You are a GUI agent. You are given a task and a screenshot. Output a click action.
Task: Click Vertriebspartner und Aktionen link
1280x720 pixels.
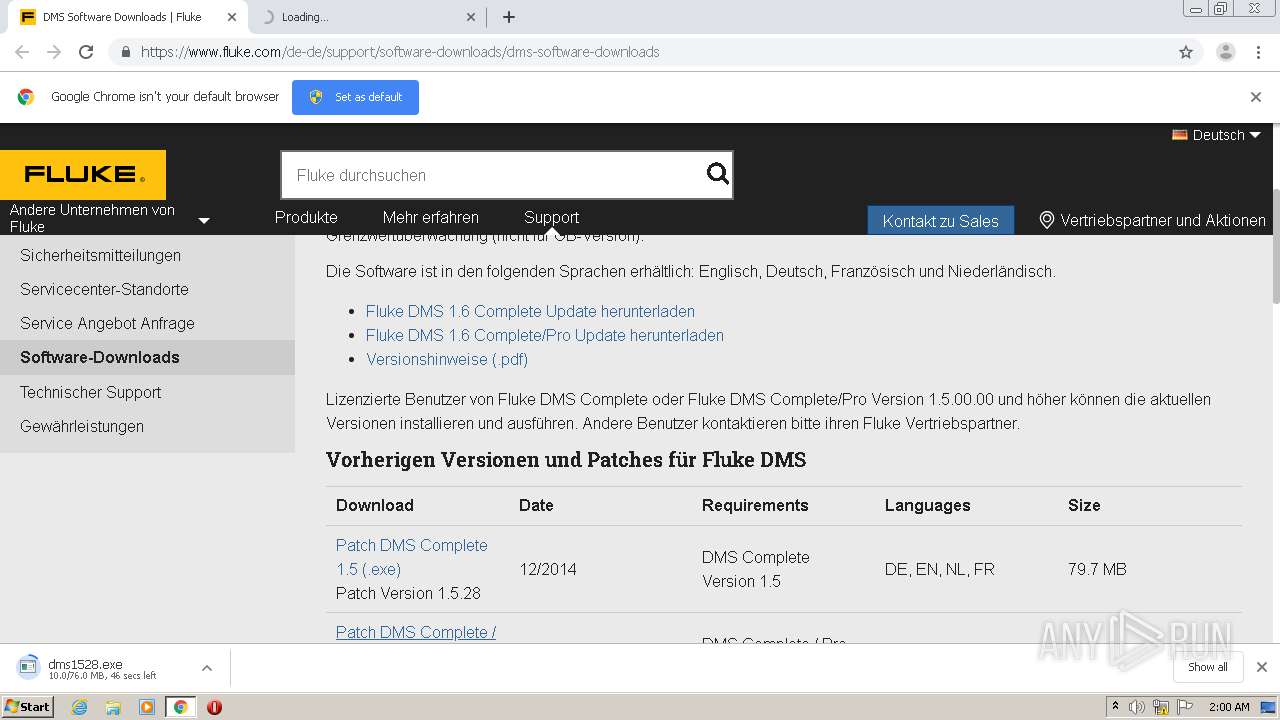[1163, 220]
